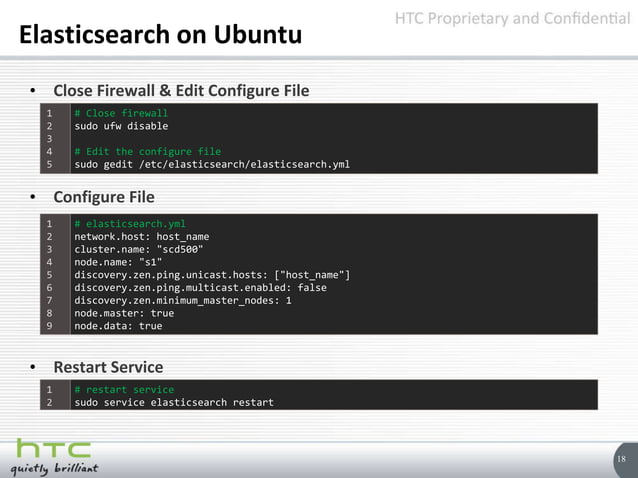
Task: Click the "HTC Proprietary and Confidential" header text
Action: click(512, 18)
